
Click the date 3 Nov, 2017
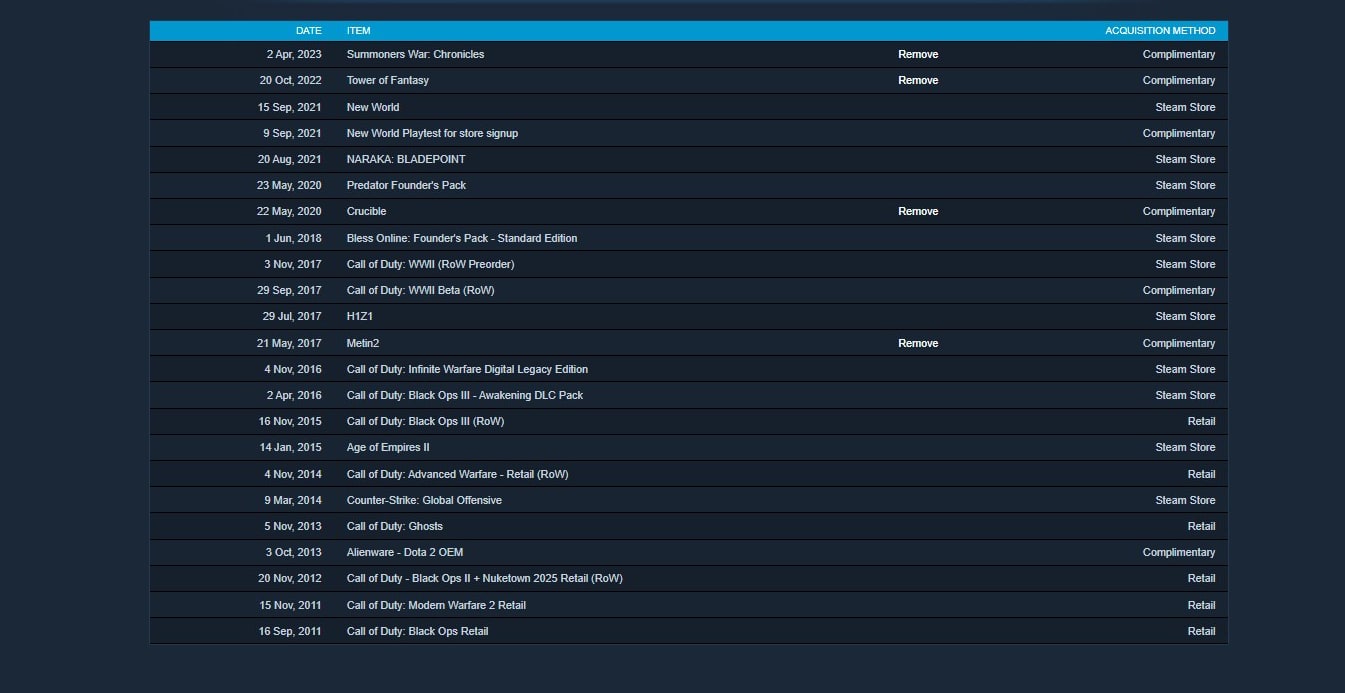click(293, 264)
